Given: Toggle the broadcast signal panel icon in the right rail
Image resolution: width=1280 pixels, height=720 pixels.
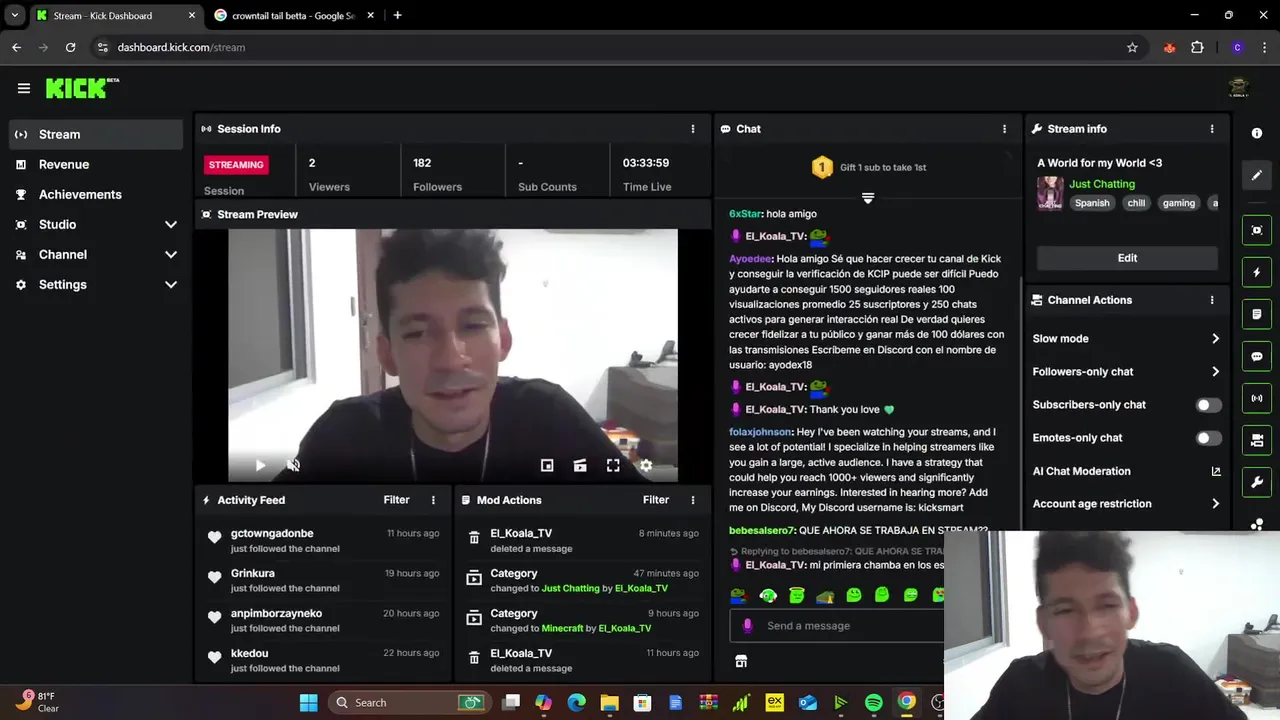Looking at the screenshot, I should (1257, 398).
